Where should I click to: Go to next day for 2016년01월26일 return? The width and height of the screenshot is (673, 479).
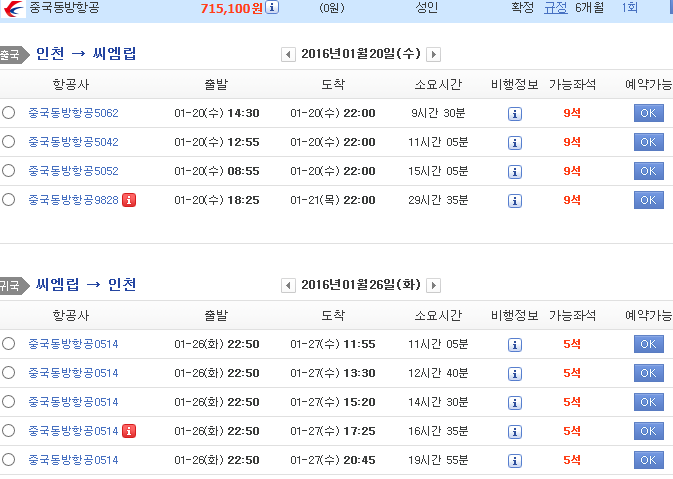coord(434,285)
